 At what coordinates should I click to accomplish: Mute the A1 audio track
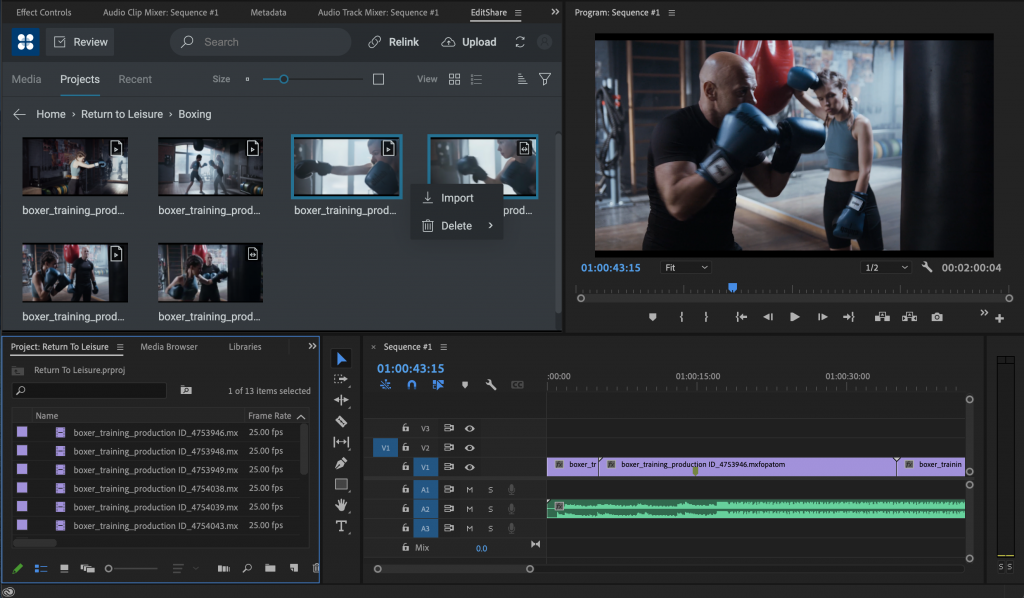[471, 489]
